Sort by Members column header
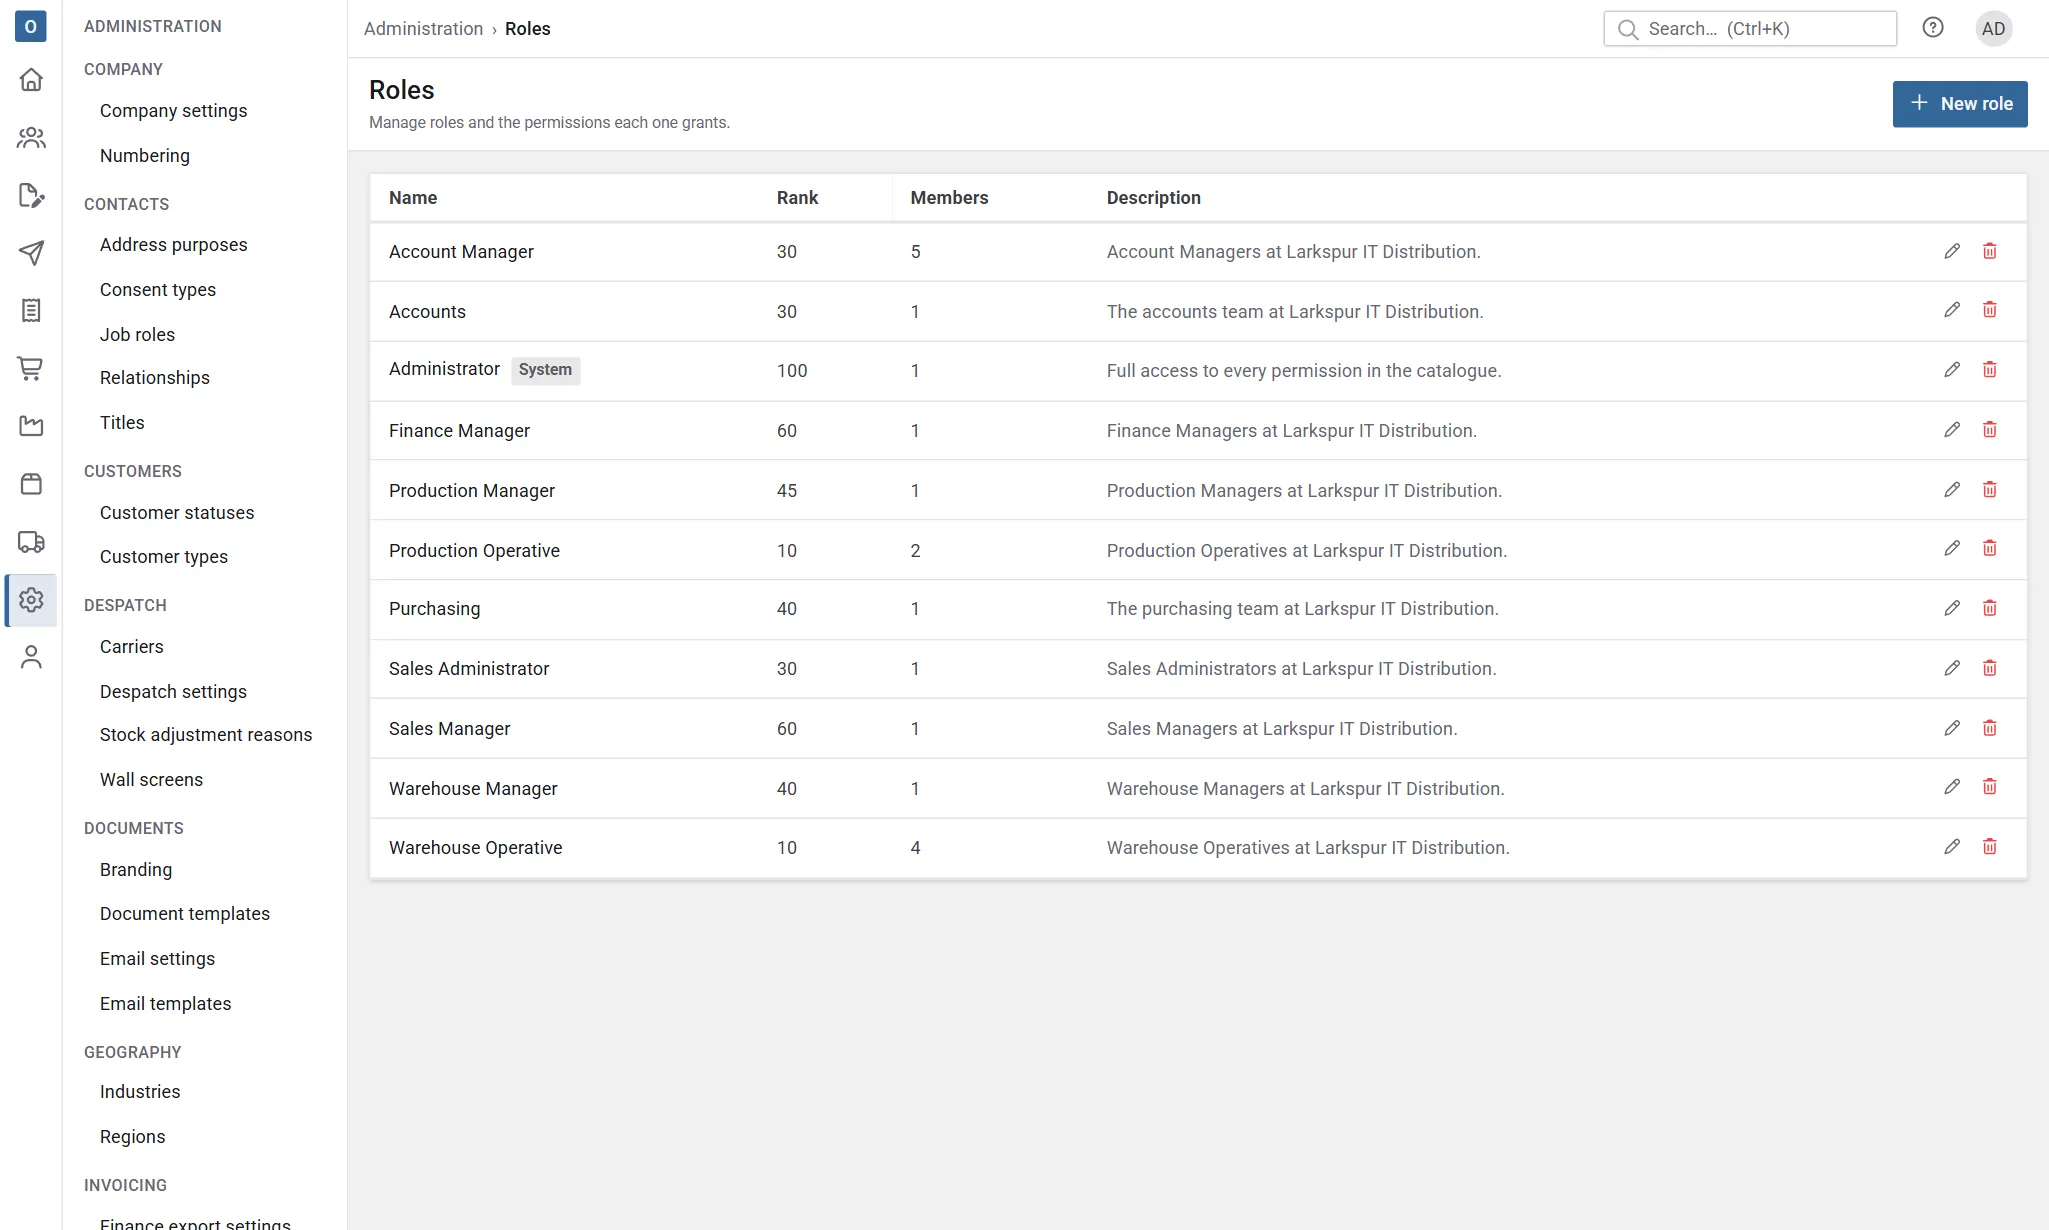 click(949, 198)
